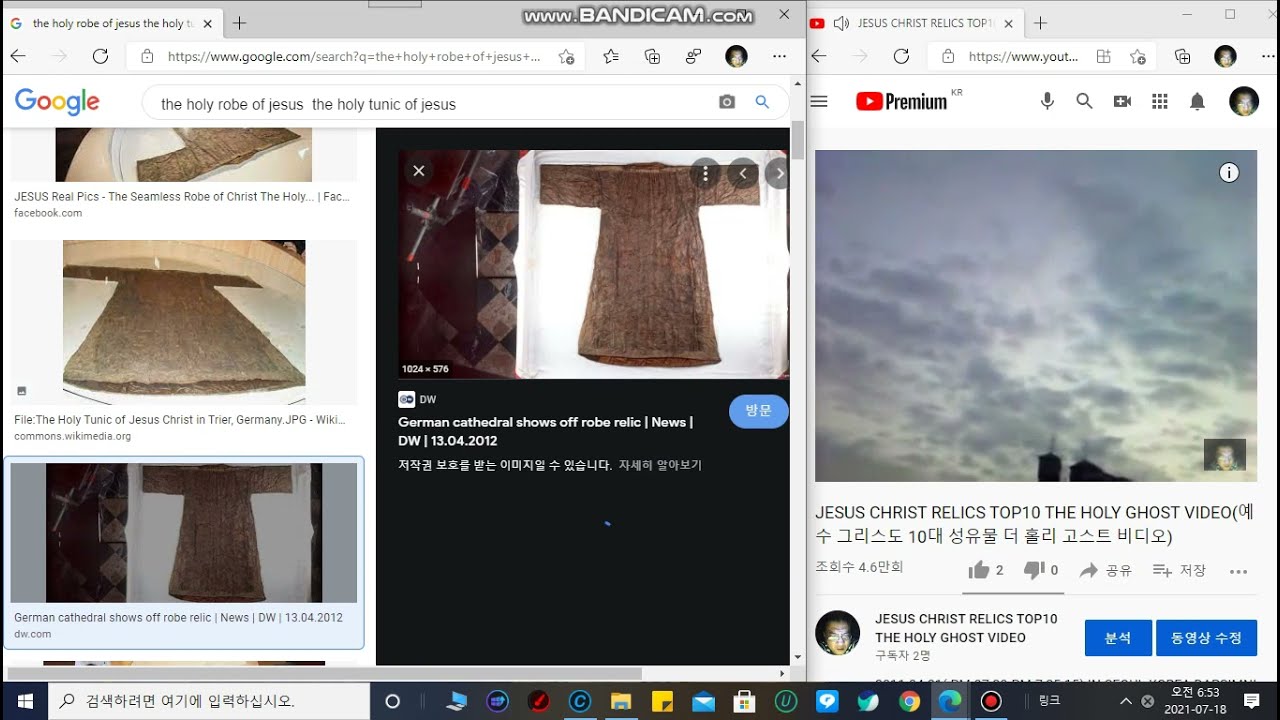Click the Windows taskbar search box

209,701
